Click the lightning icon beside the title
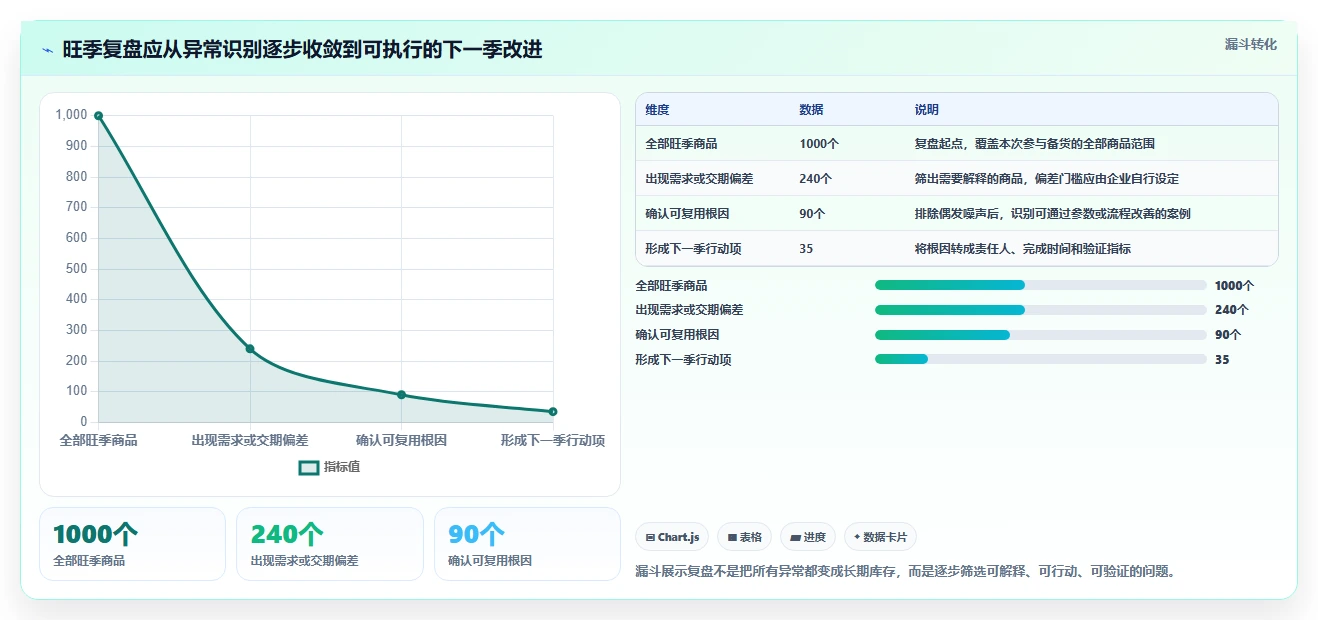Viewport: 1318px width, 620px height. tap(47, 50)
